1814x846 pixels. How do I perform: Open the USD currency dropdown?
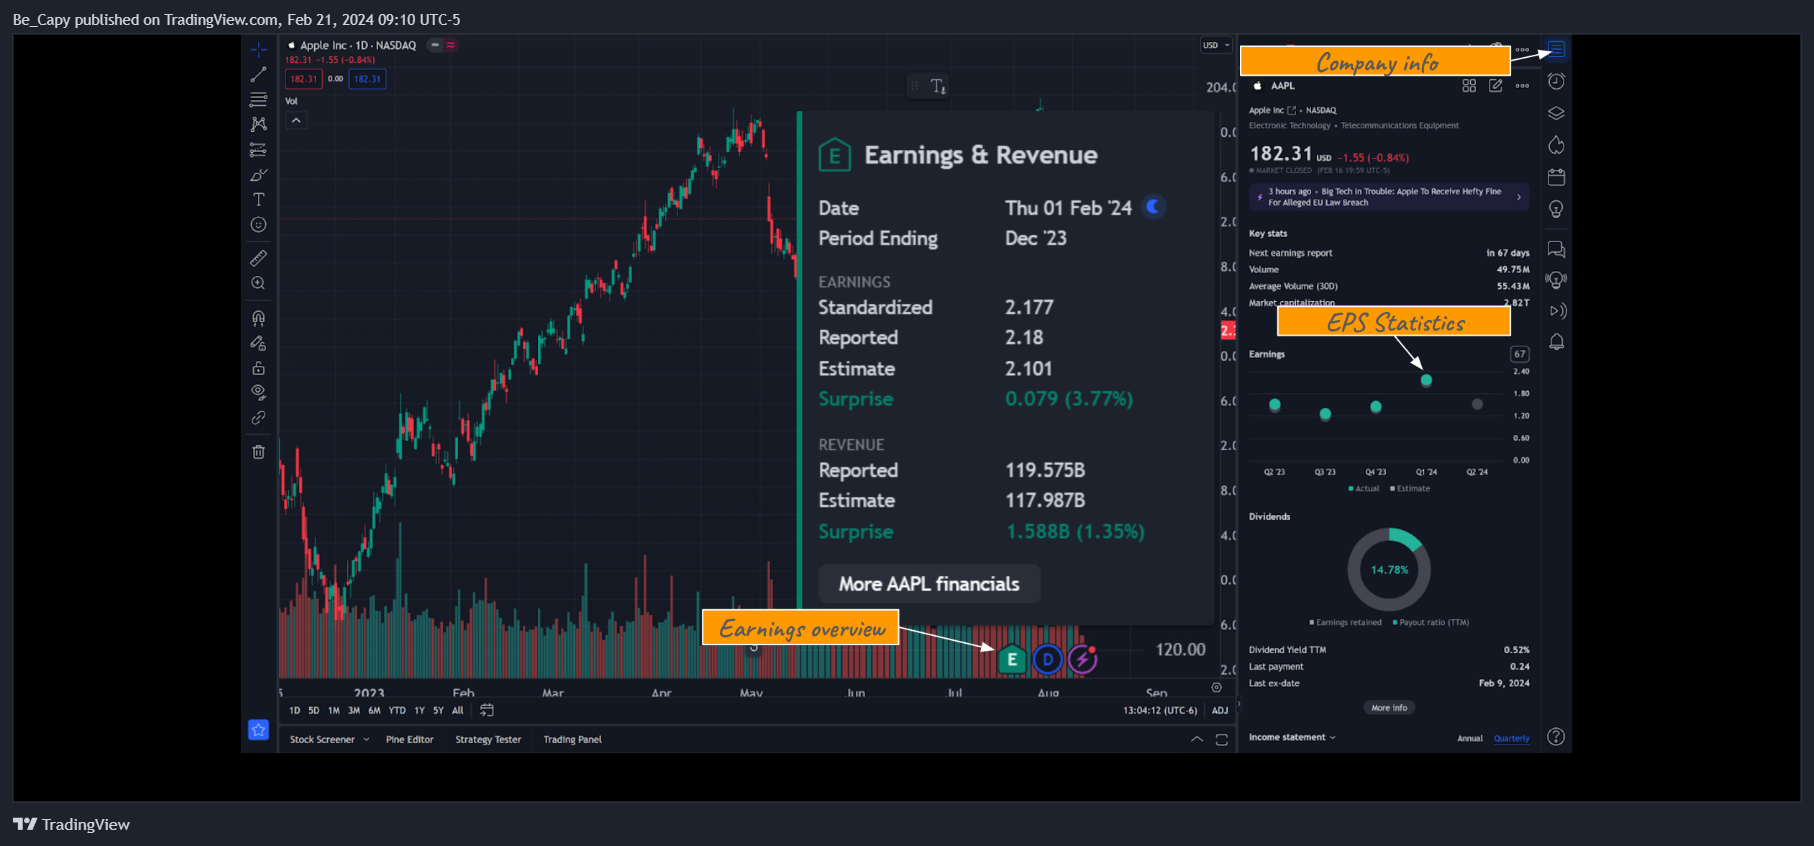coord(1216,45)
